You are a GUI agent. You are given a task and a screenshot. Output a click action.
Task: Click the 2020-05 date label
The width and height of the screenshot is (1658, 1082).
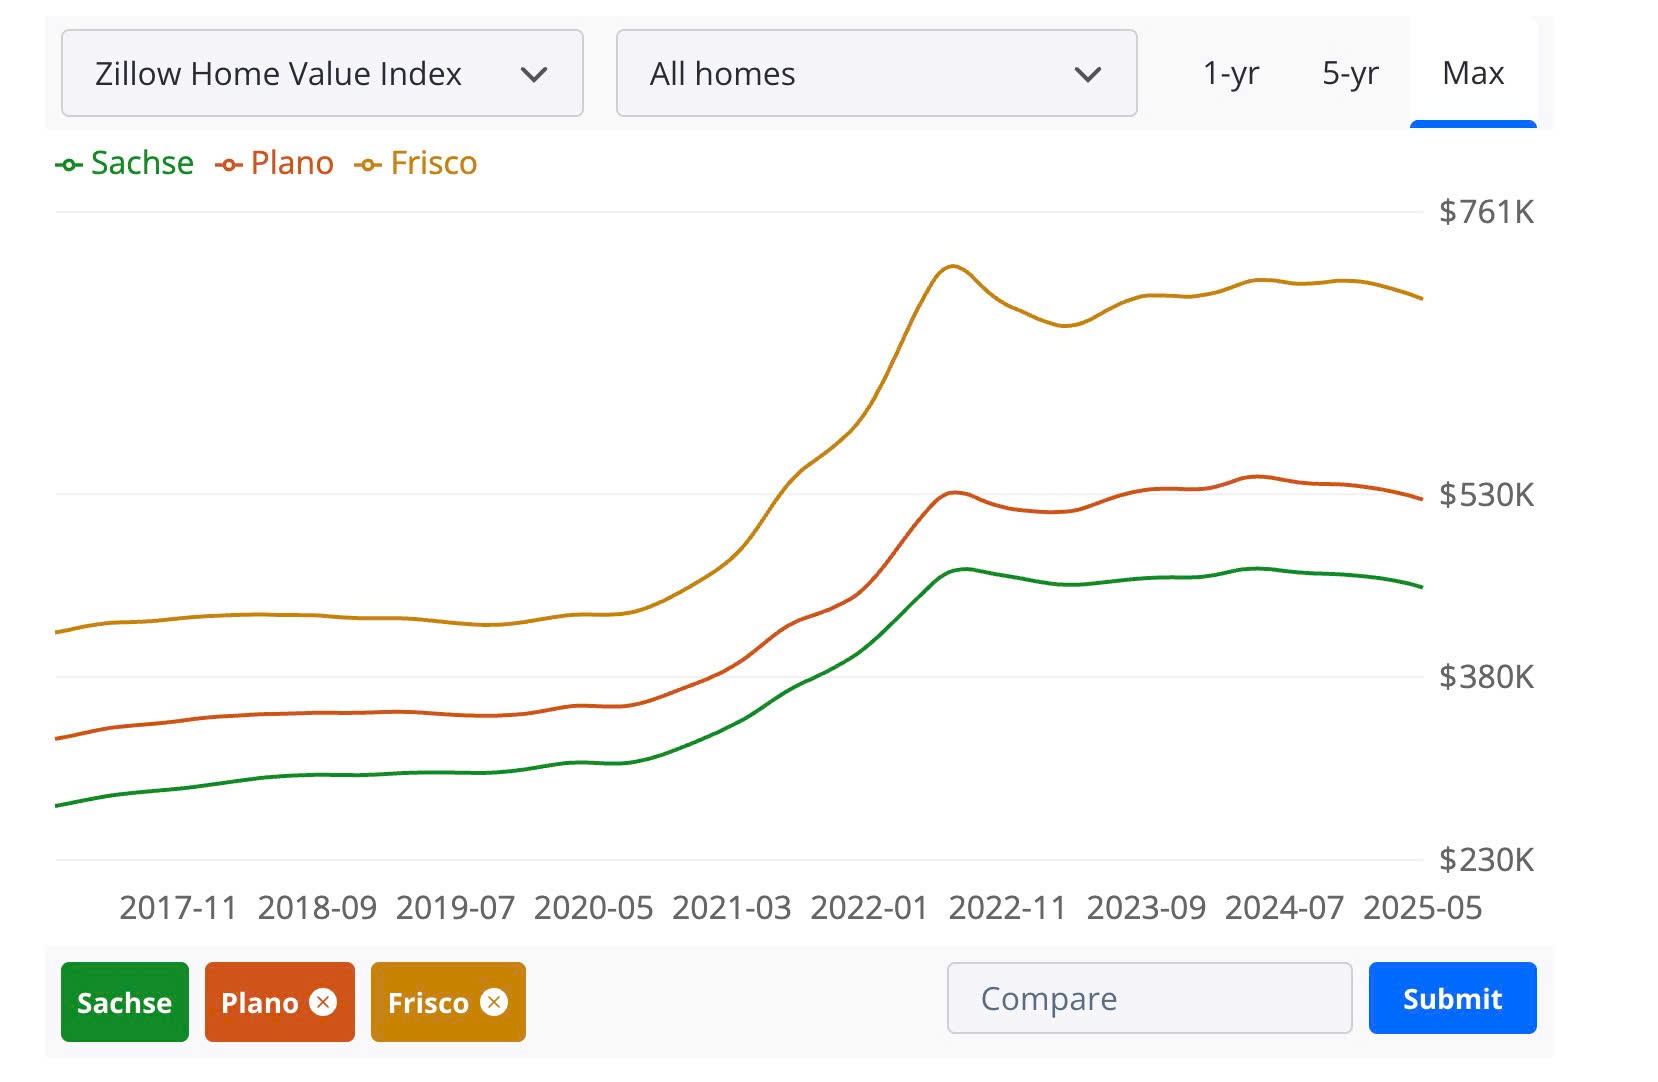pyautogui.click(x=593, y=908)
